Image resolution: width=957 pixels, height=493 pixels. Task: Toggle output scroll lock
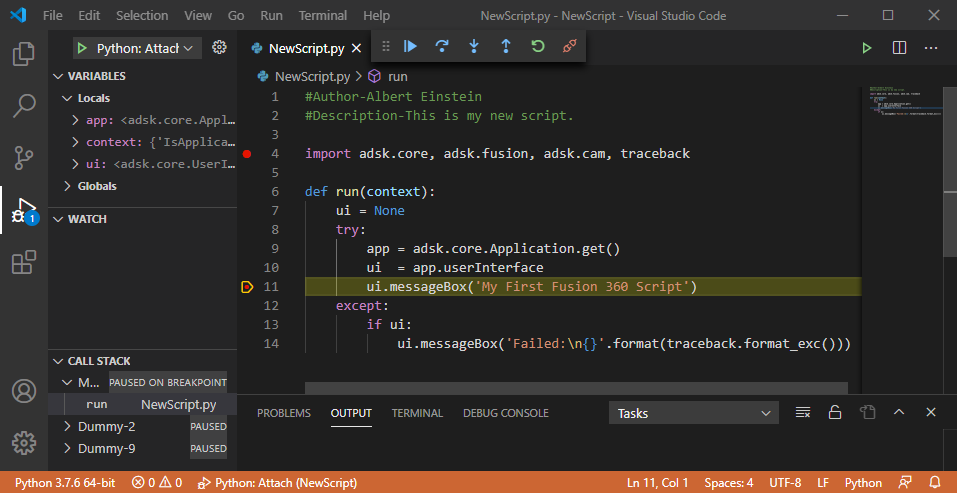(x=835, y=412)
